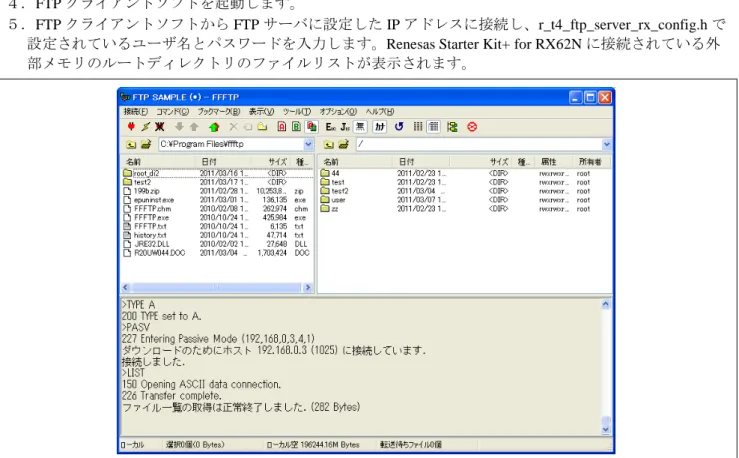Screen dimensions: 739x458
Task: Open the オプション(O) menu
Action: (x=338, y=112)
